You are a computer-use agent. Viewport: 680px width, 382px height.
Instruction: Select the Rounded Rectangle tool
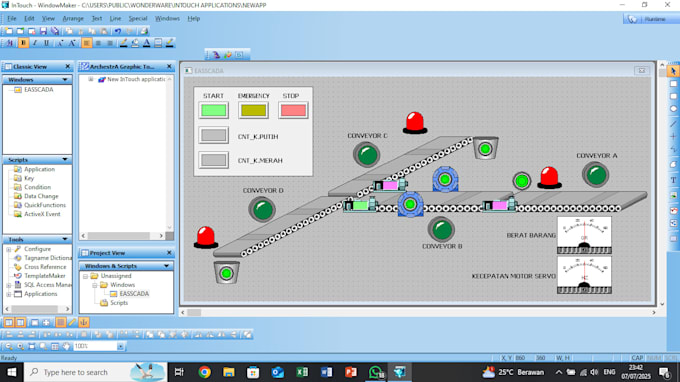(673, 96)
